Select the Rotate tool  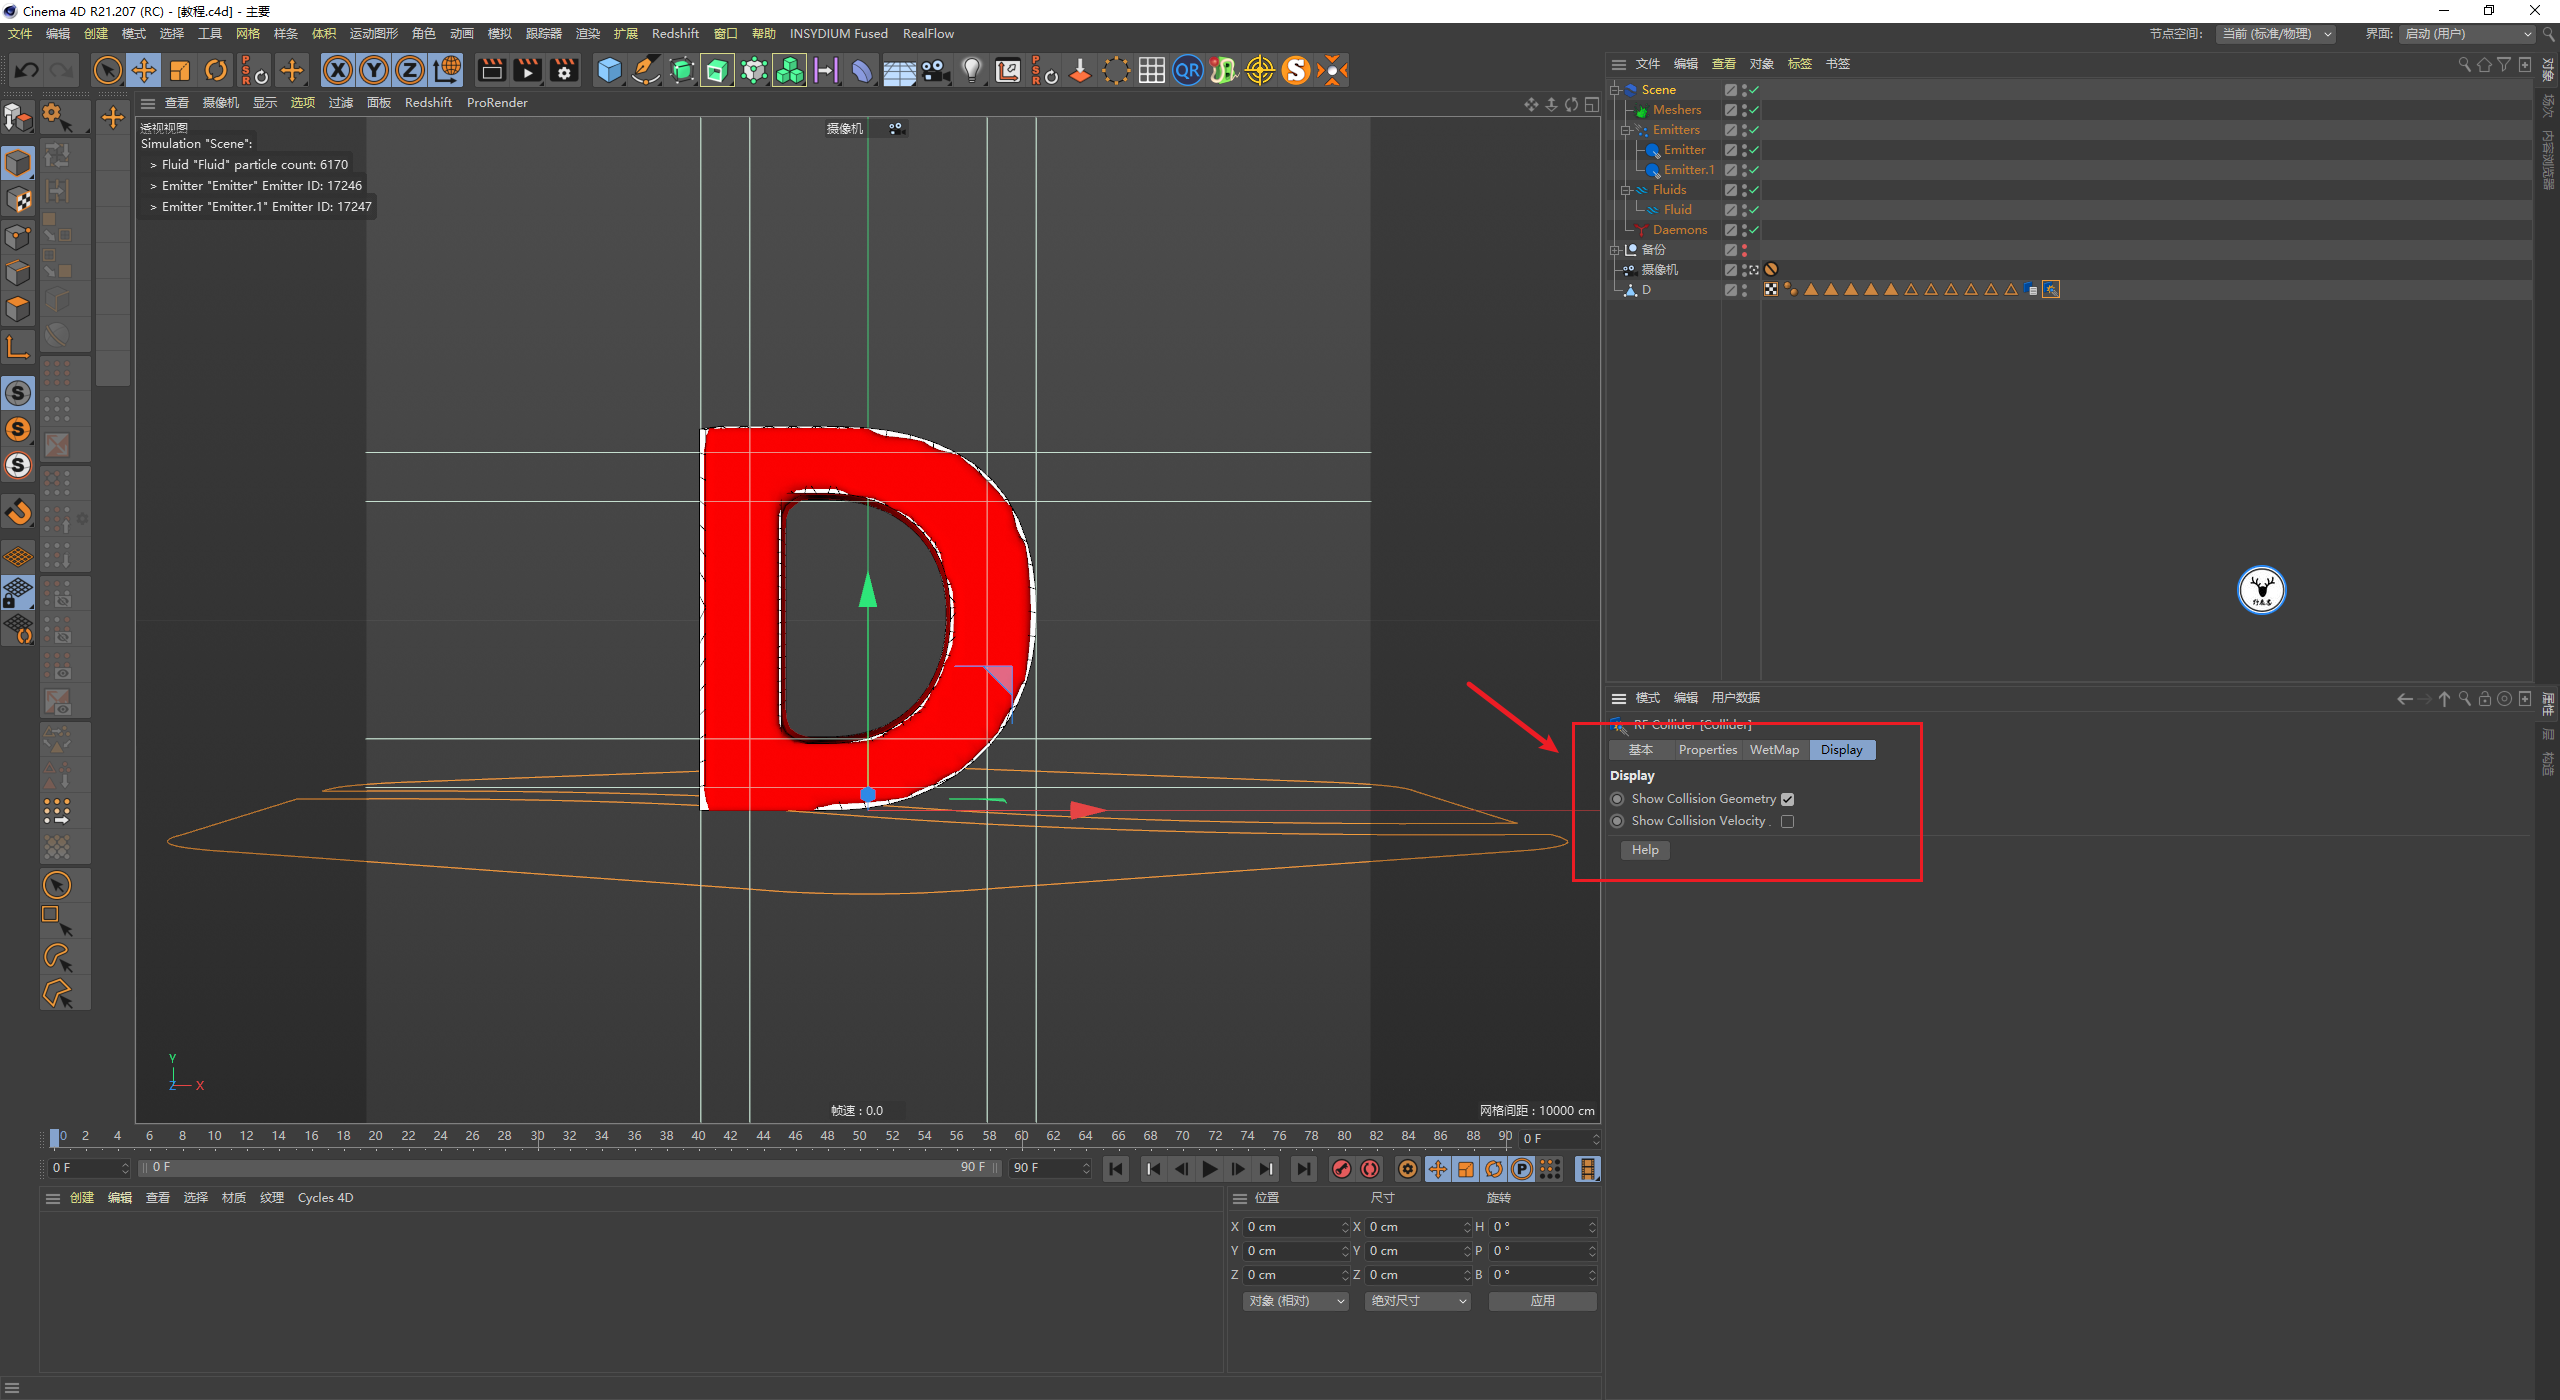[216, 70]
